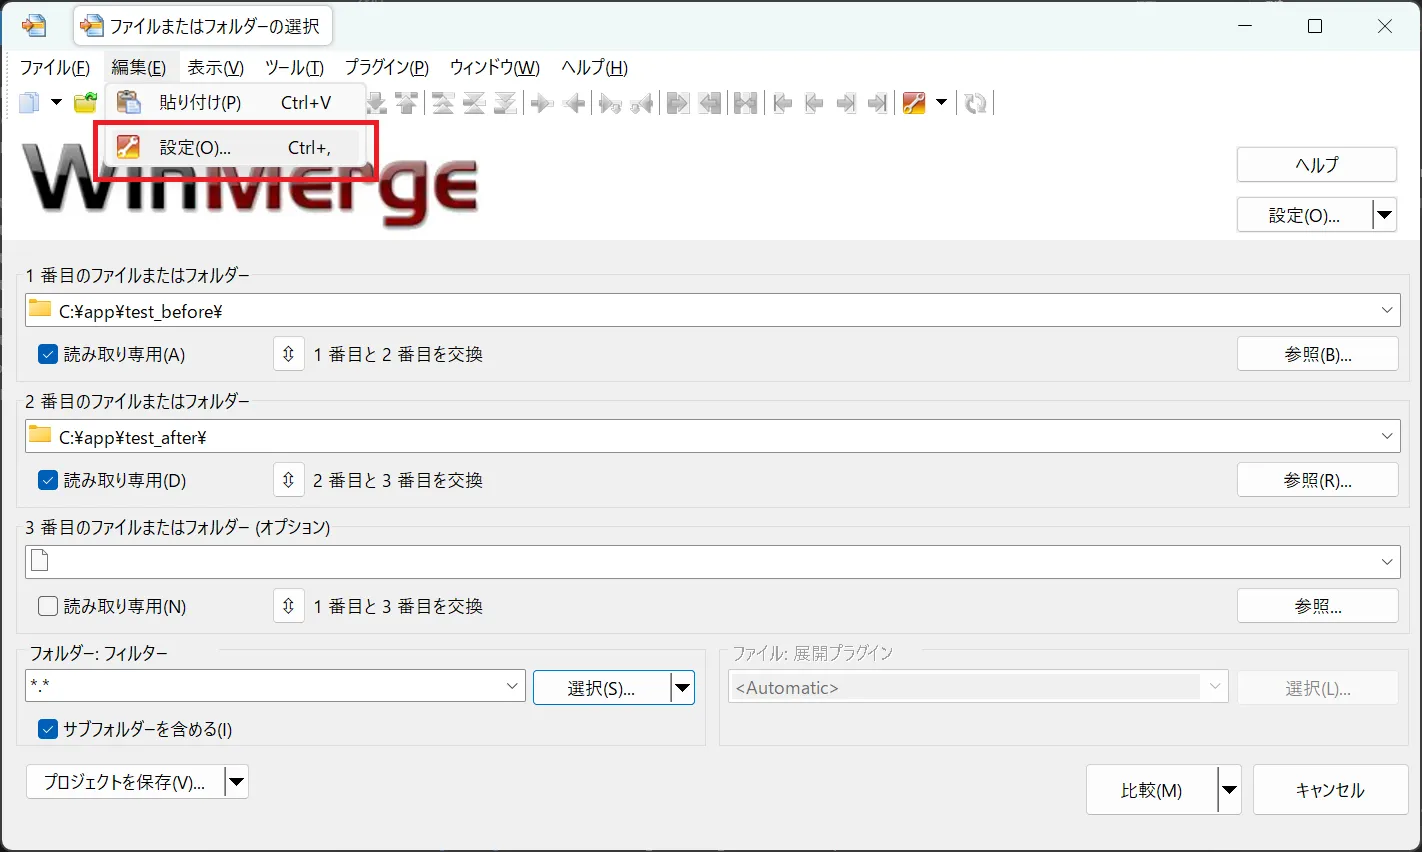
Task: Open the 表示(V) menu
Action: coord(216,68)
